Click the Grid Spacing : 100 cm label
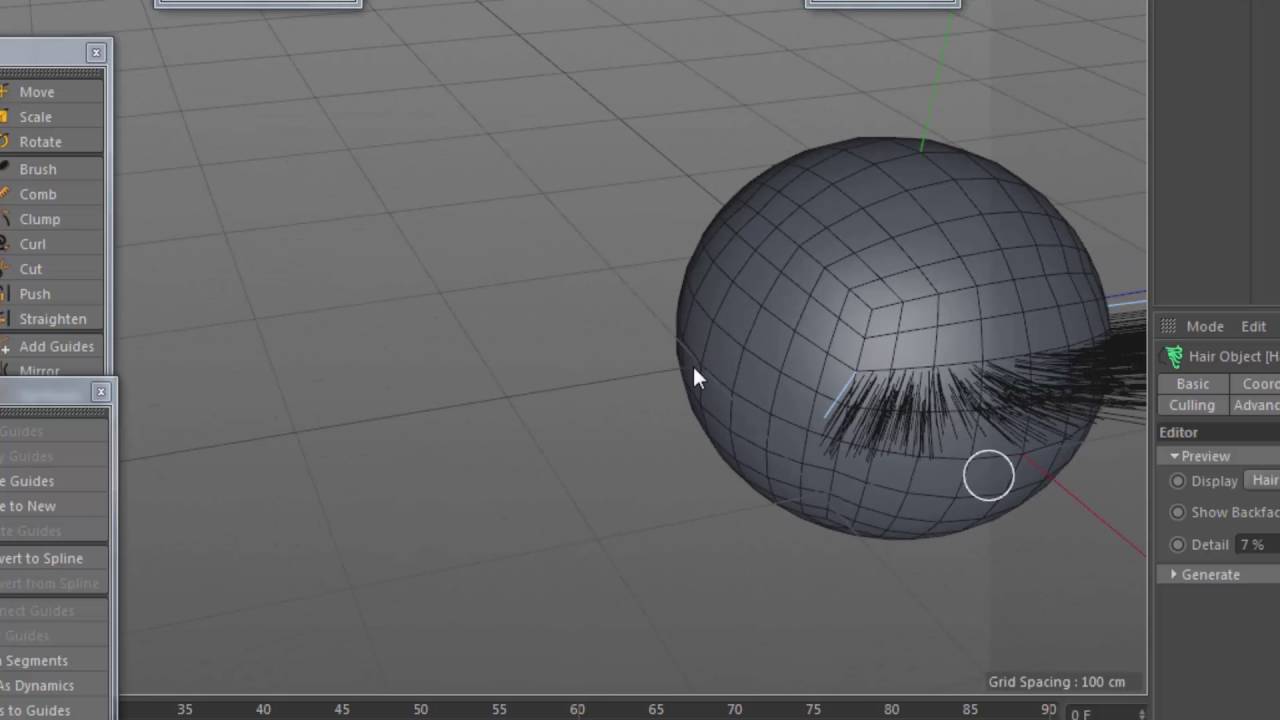Image resolution: width=1280 pixels, height=720 pixels. (1056, 682)
